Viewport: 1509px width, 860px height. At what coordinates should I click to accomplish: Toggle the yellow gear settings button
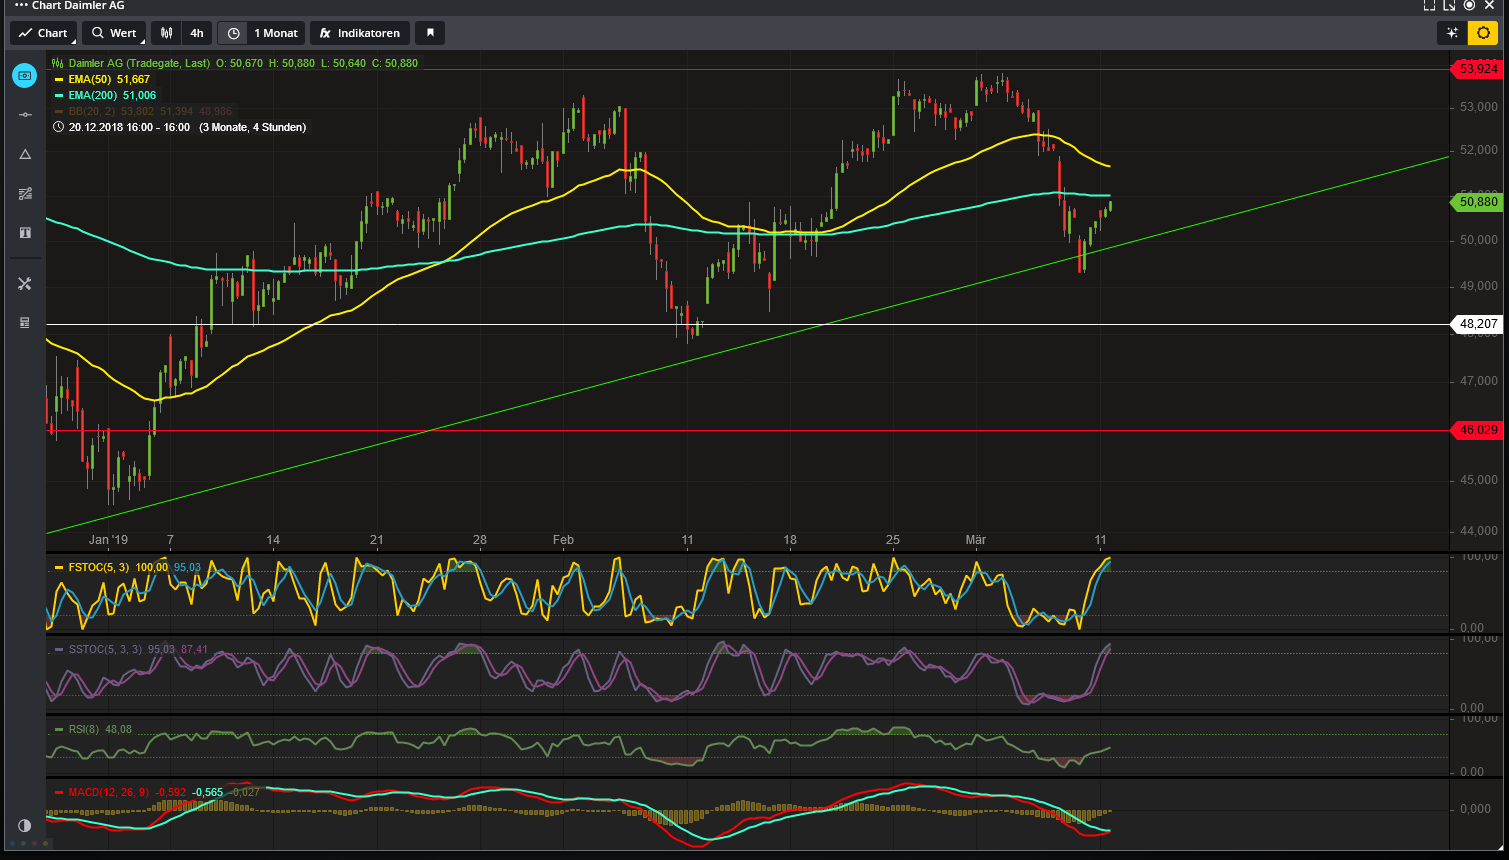(x=1483, y=33)
